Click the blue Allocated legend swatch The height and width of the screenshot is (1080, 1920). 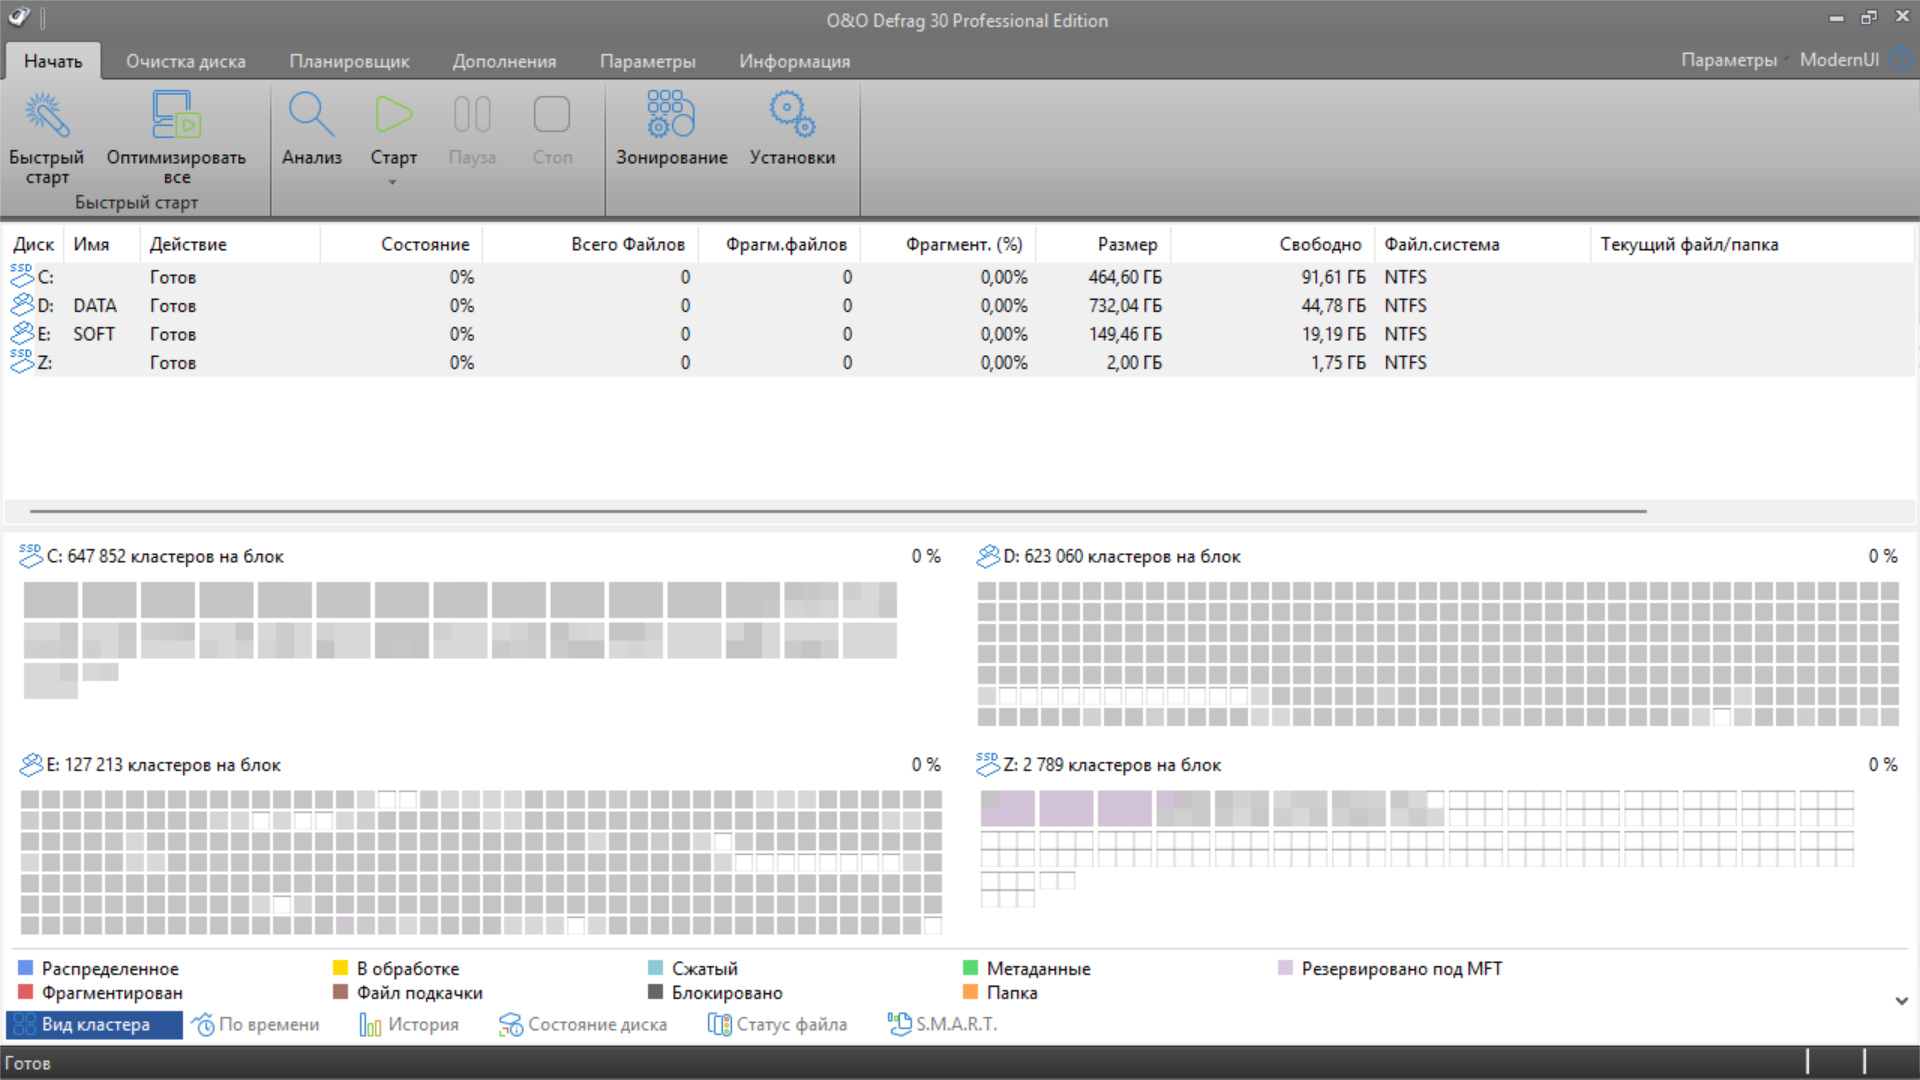26,968
